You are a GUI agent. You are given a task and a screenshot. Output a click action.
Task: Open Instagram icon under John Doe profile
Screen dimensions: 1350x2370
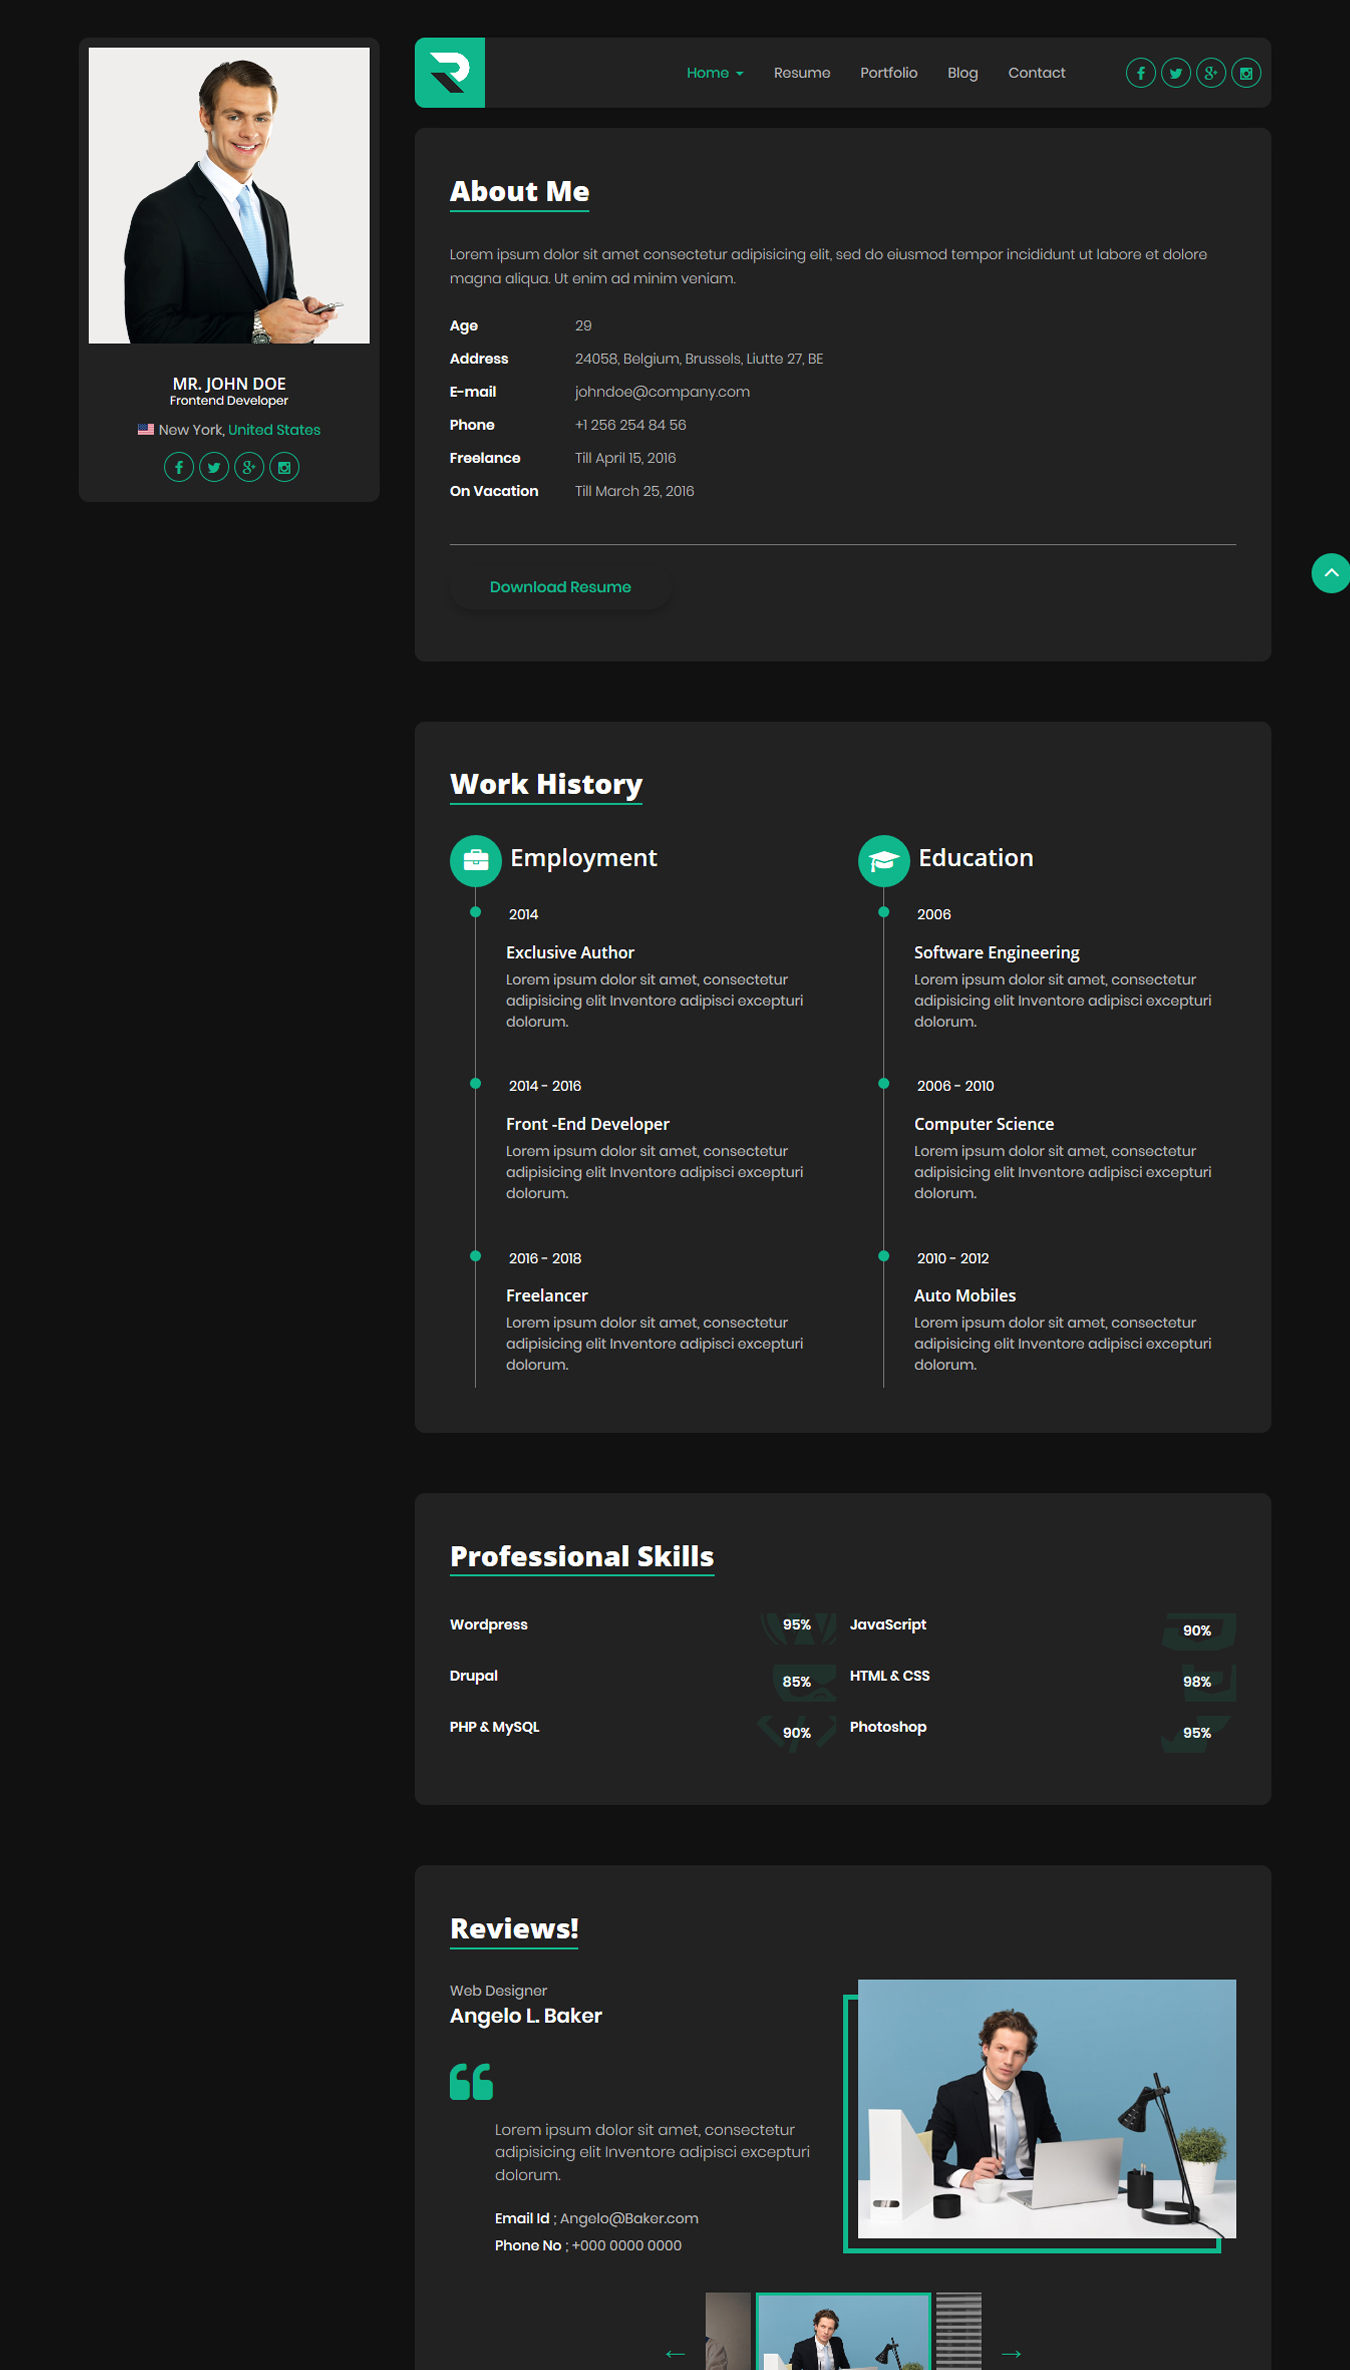click(284, 467)
